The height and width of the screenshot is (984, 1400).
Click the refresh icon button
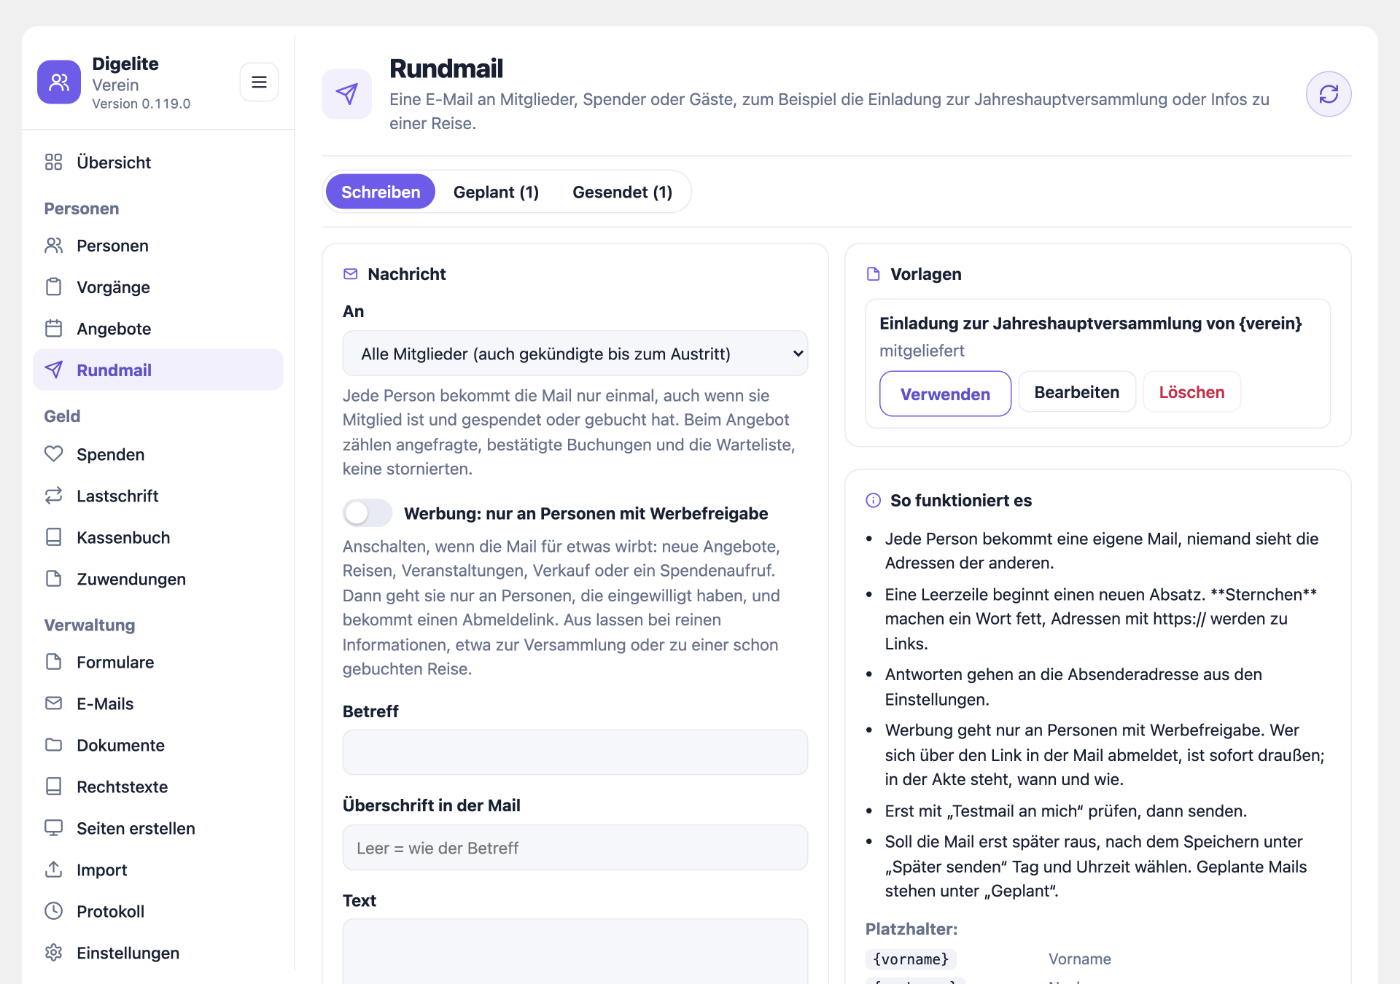1329,94
